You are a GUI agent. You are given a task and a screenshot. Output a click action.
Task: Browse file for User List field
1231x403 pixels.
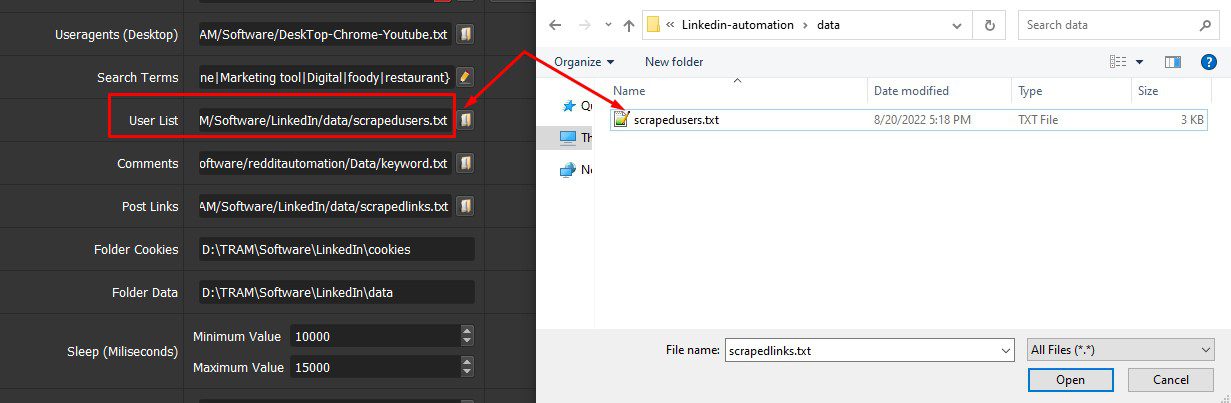[x=465, y=120]
